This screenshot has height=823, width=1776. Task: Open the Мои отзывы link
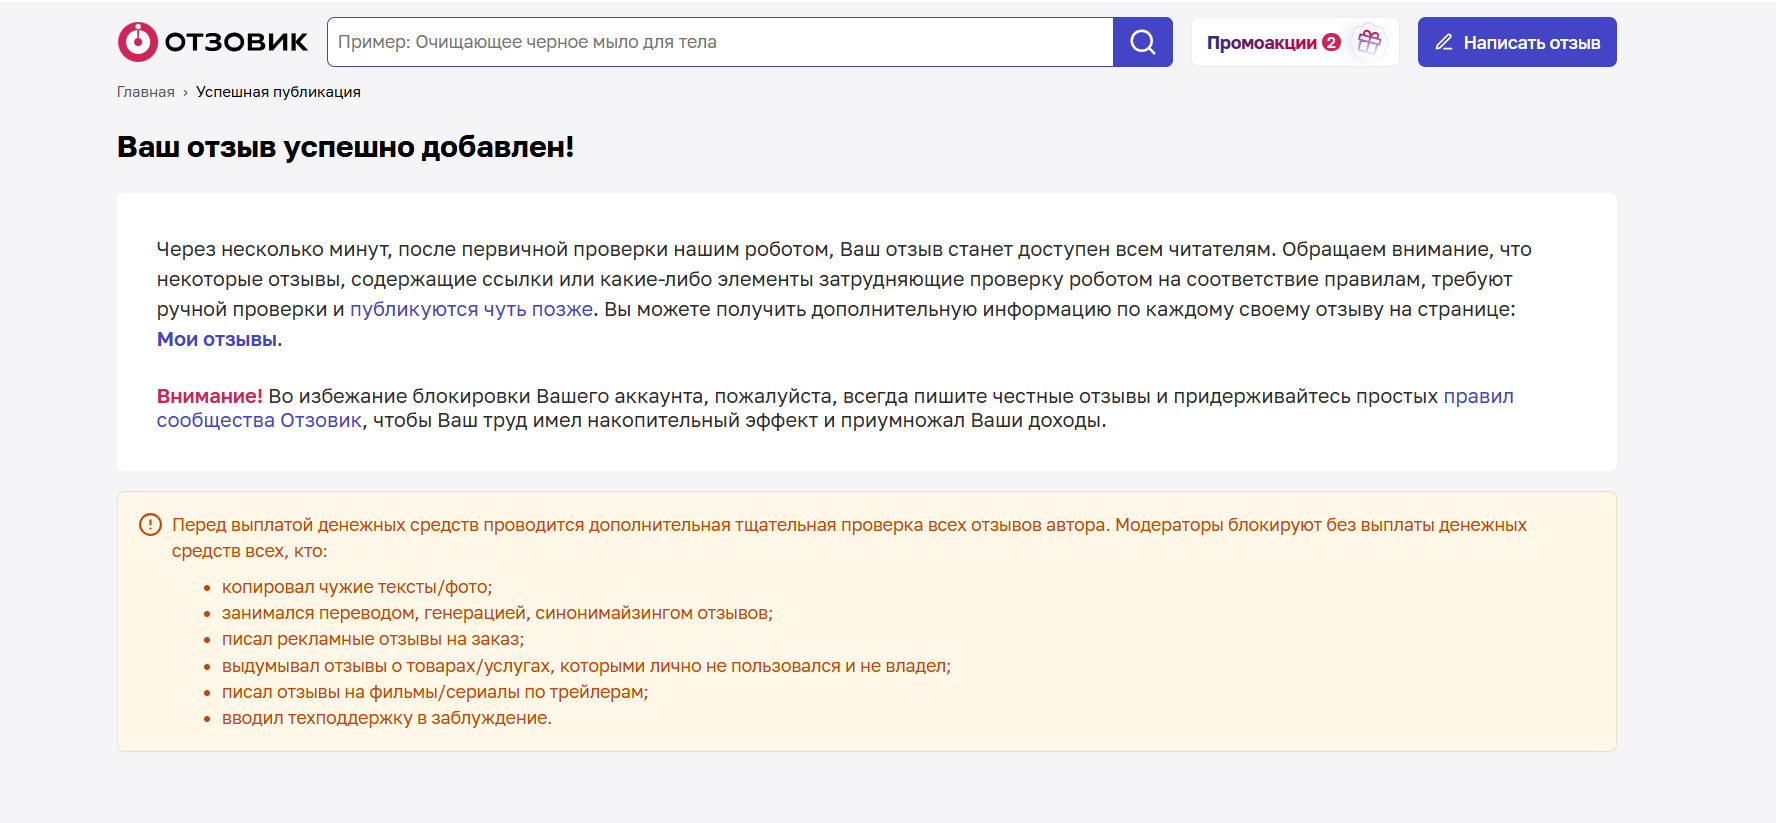tap(217, 339)
